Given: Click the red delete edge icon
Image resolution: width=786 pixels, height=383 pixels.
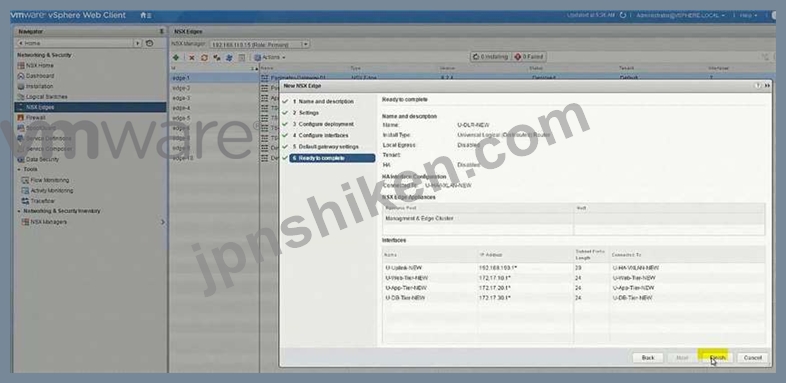Looking at the screenshot, I should [191, 58].
